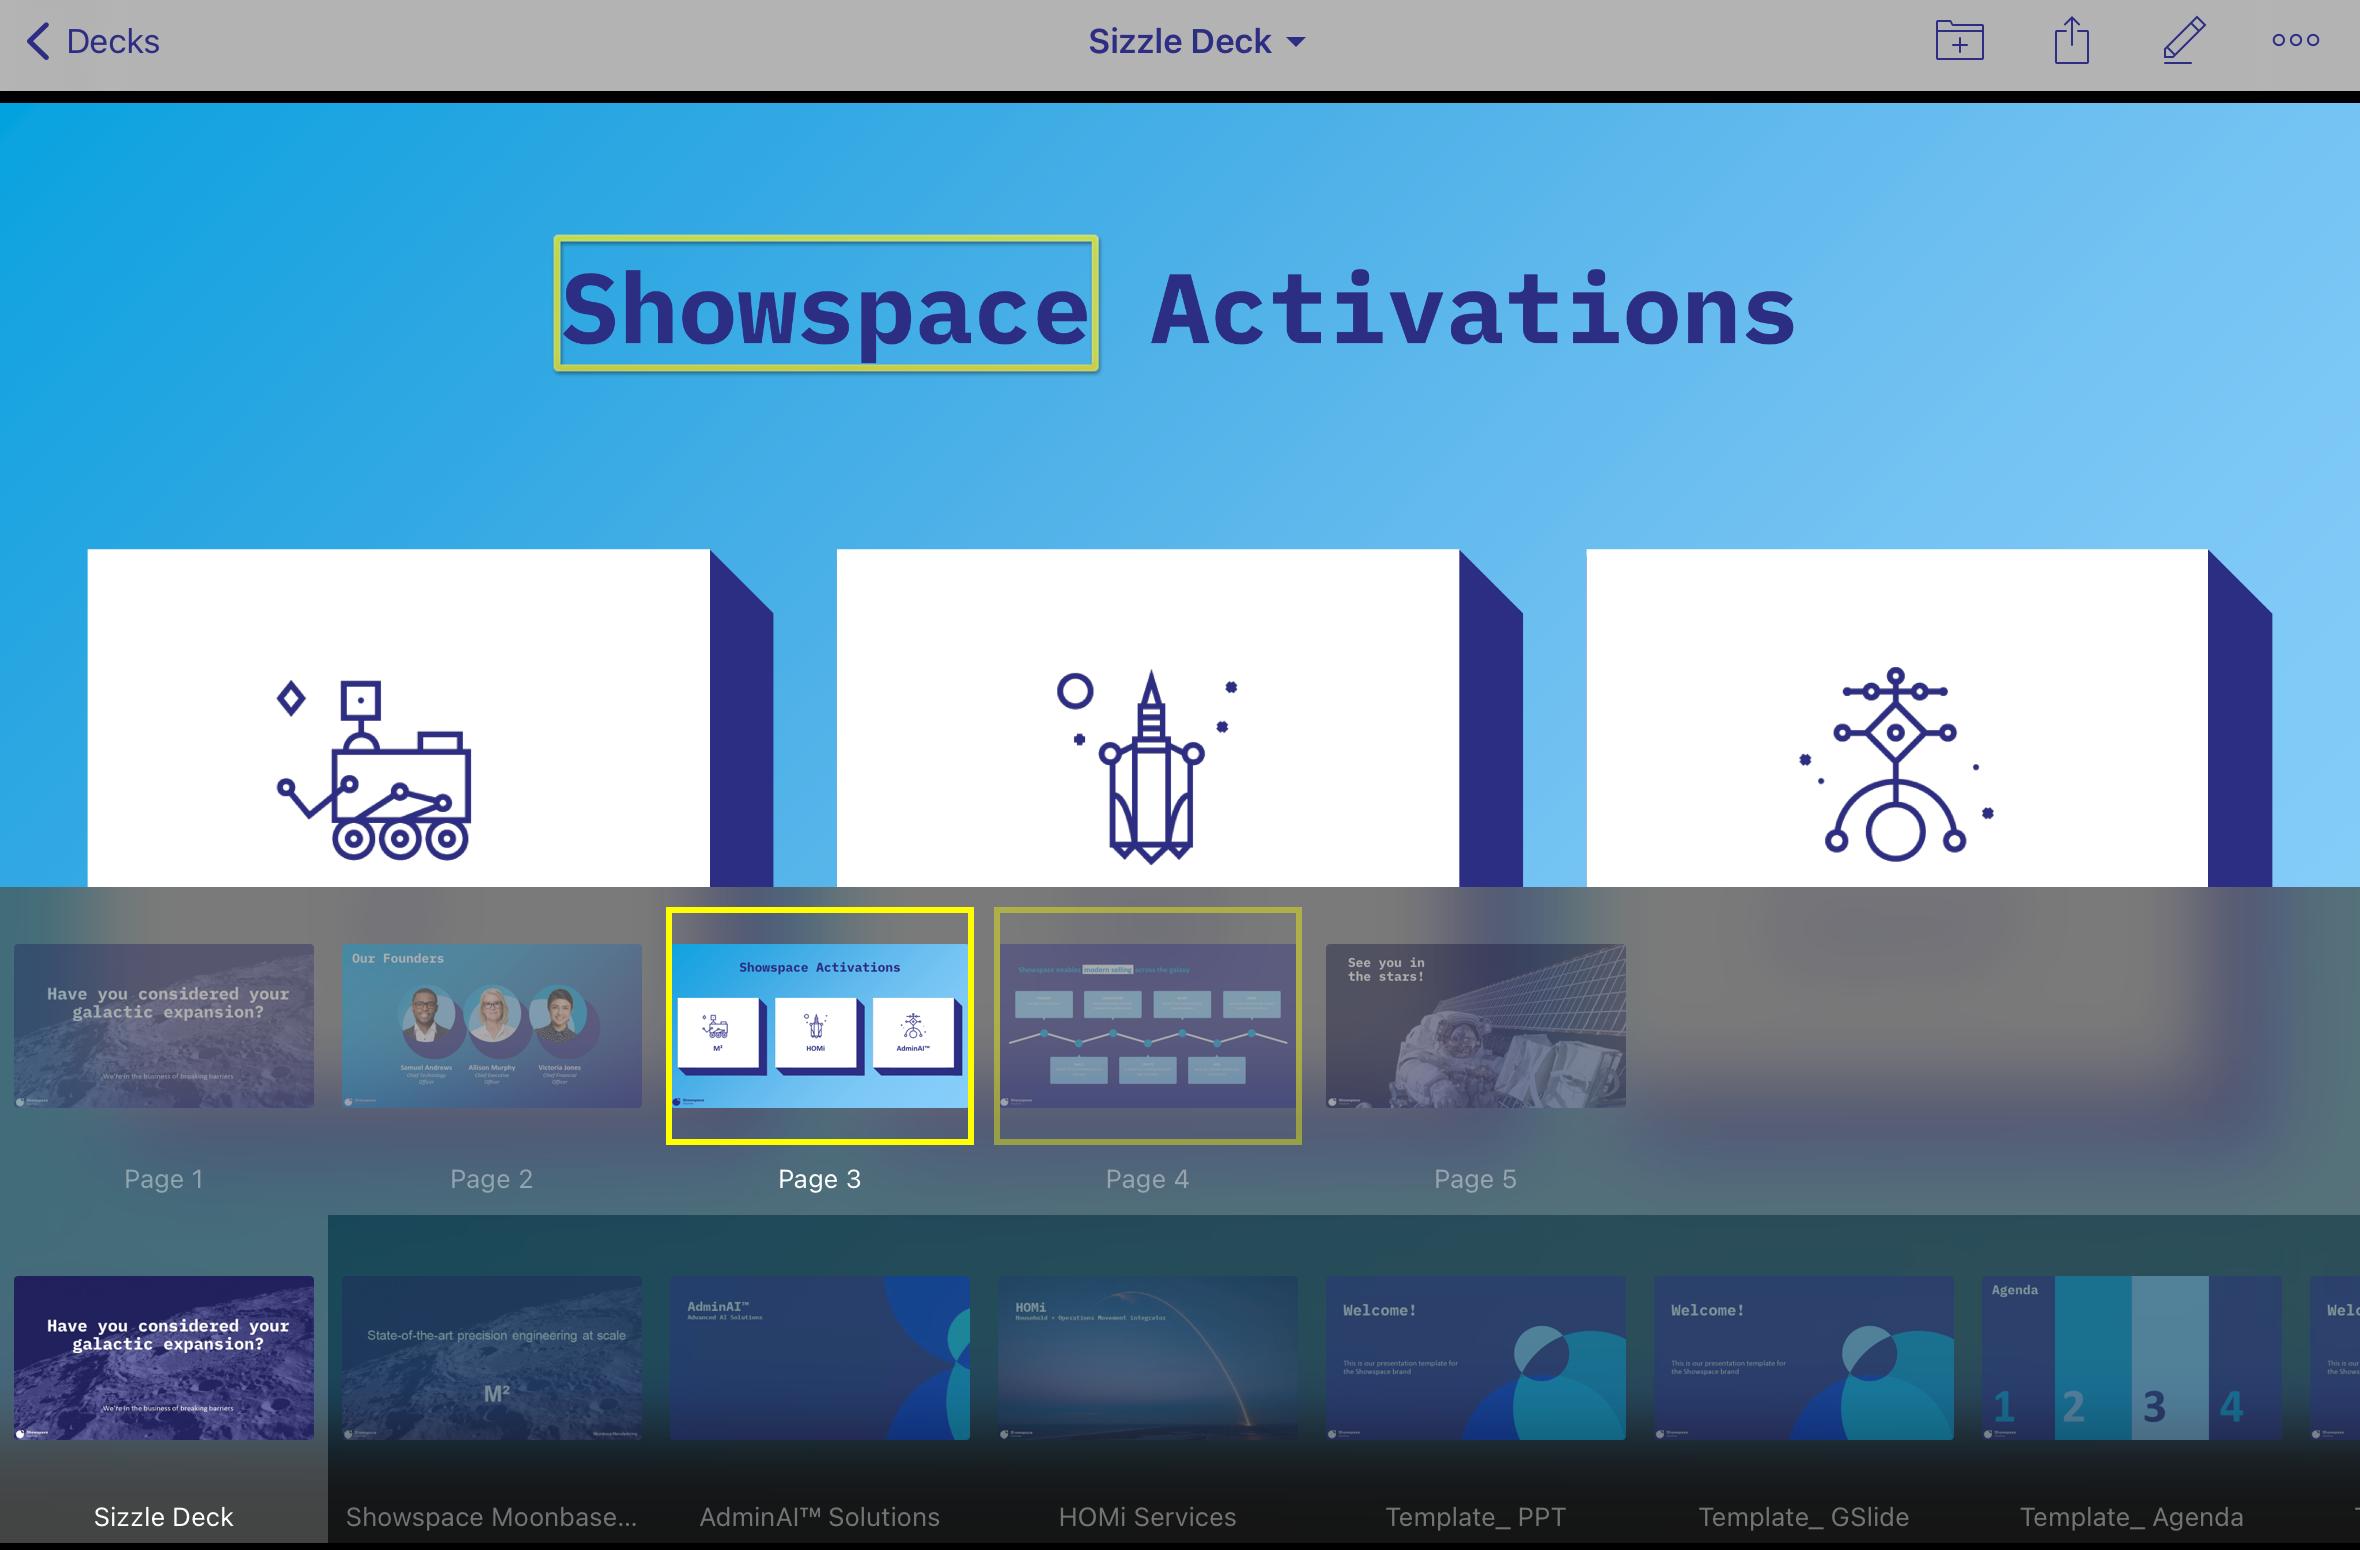Open Page 5 See you in the stars thumbnail
Screen dimensions: 2360x1550
coord(1476,1025)
